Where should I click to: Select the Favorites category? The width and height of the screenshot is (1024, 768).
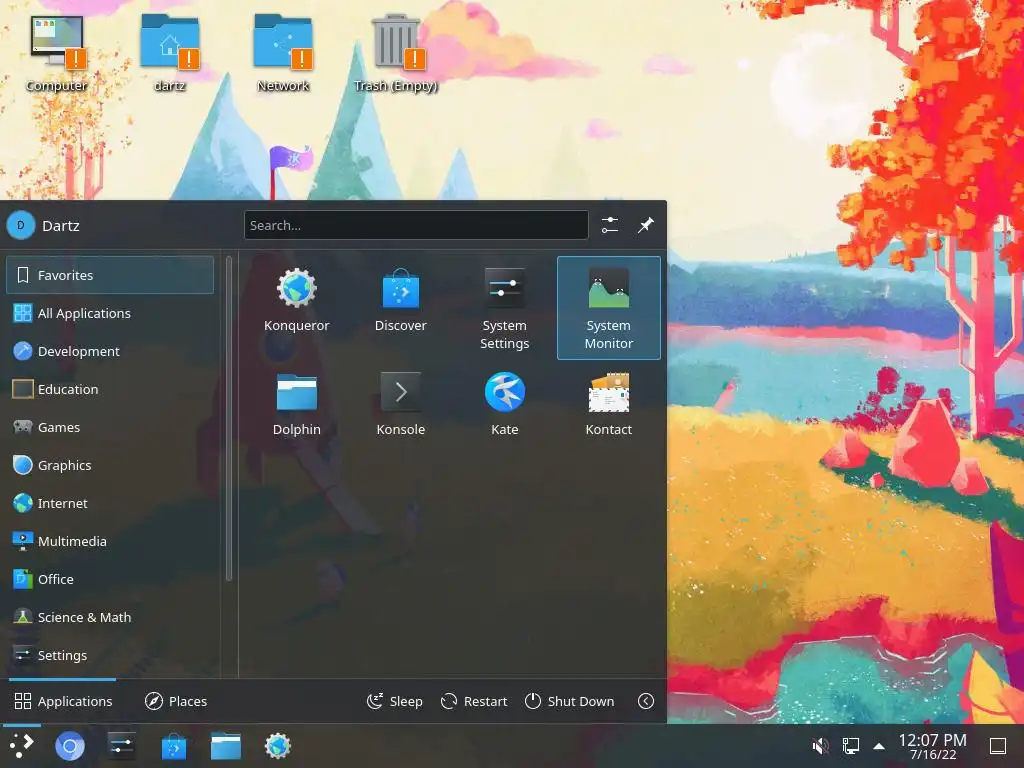[x=110, y=275]
